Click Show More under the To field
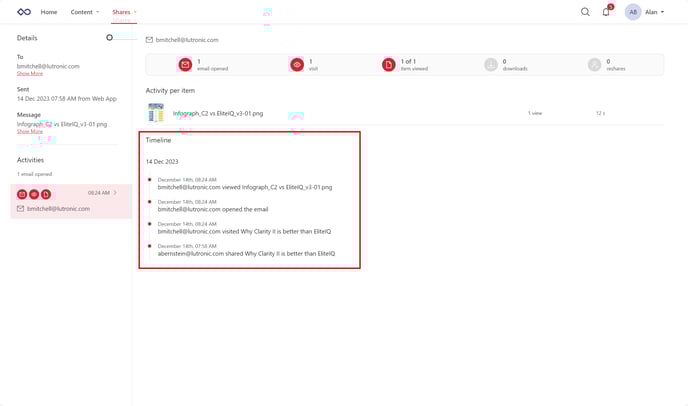688x406 pixels. (30, 73)
